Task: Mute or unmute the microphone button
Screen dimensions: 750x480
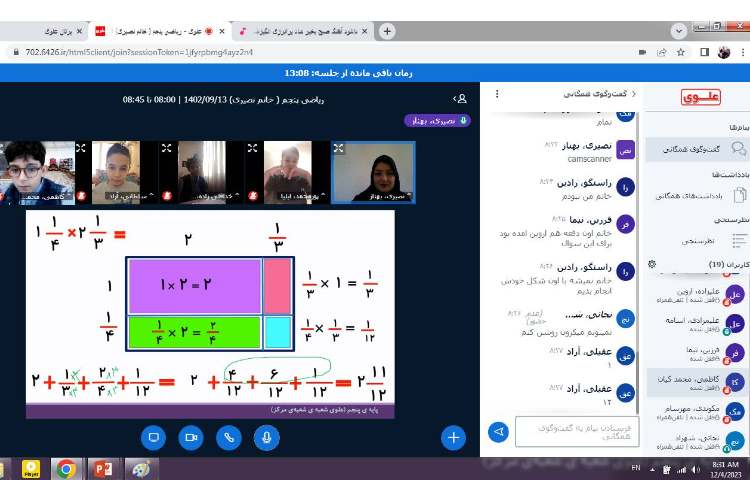Action: tap(266, 437)
